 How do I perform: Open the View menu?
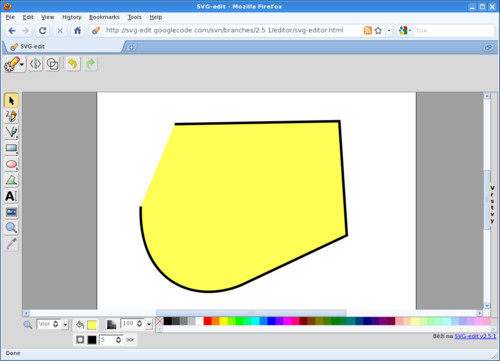[x=48, y=17]
